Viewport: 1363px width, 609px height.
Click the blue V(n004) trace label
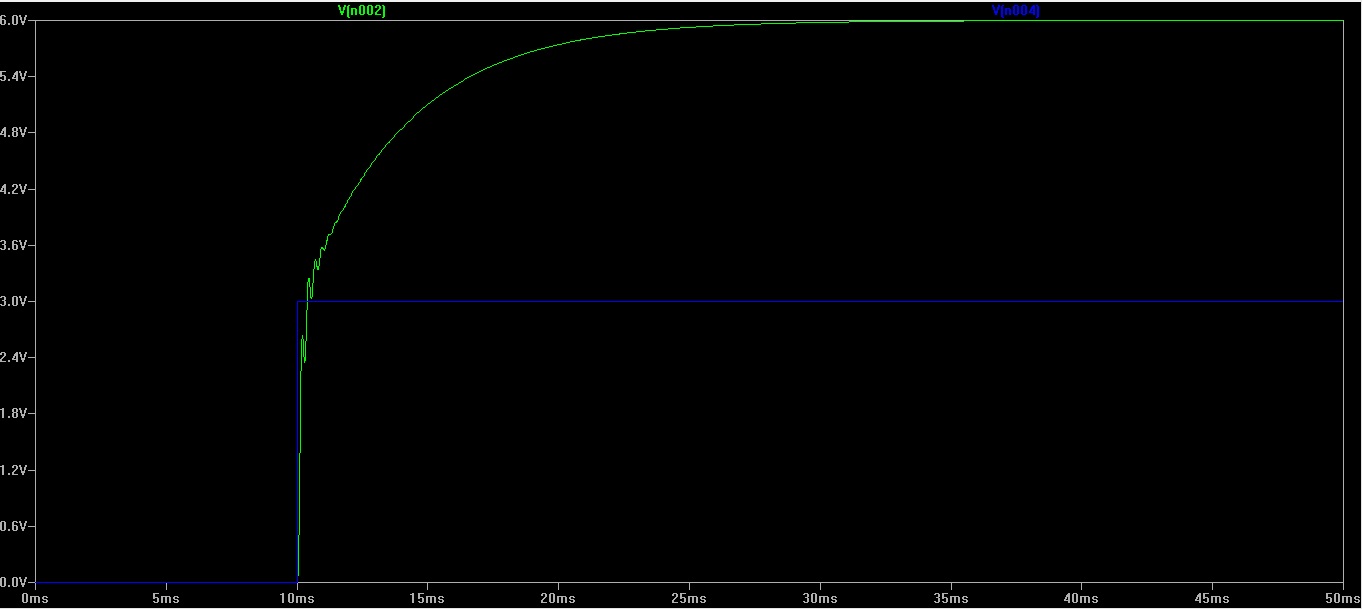[1015, 11]
